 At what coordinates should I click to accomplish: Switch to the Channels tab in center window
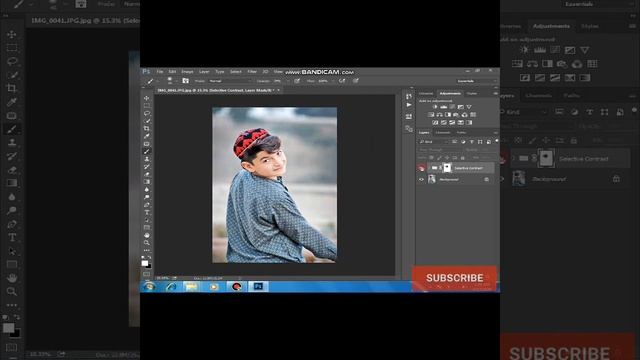442,133
